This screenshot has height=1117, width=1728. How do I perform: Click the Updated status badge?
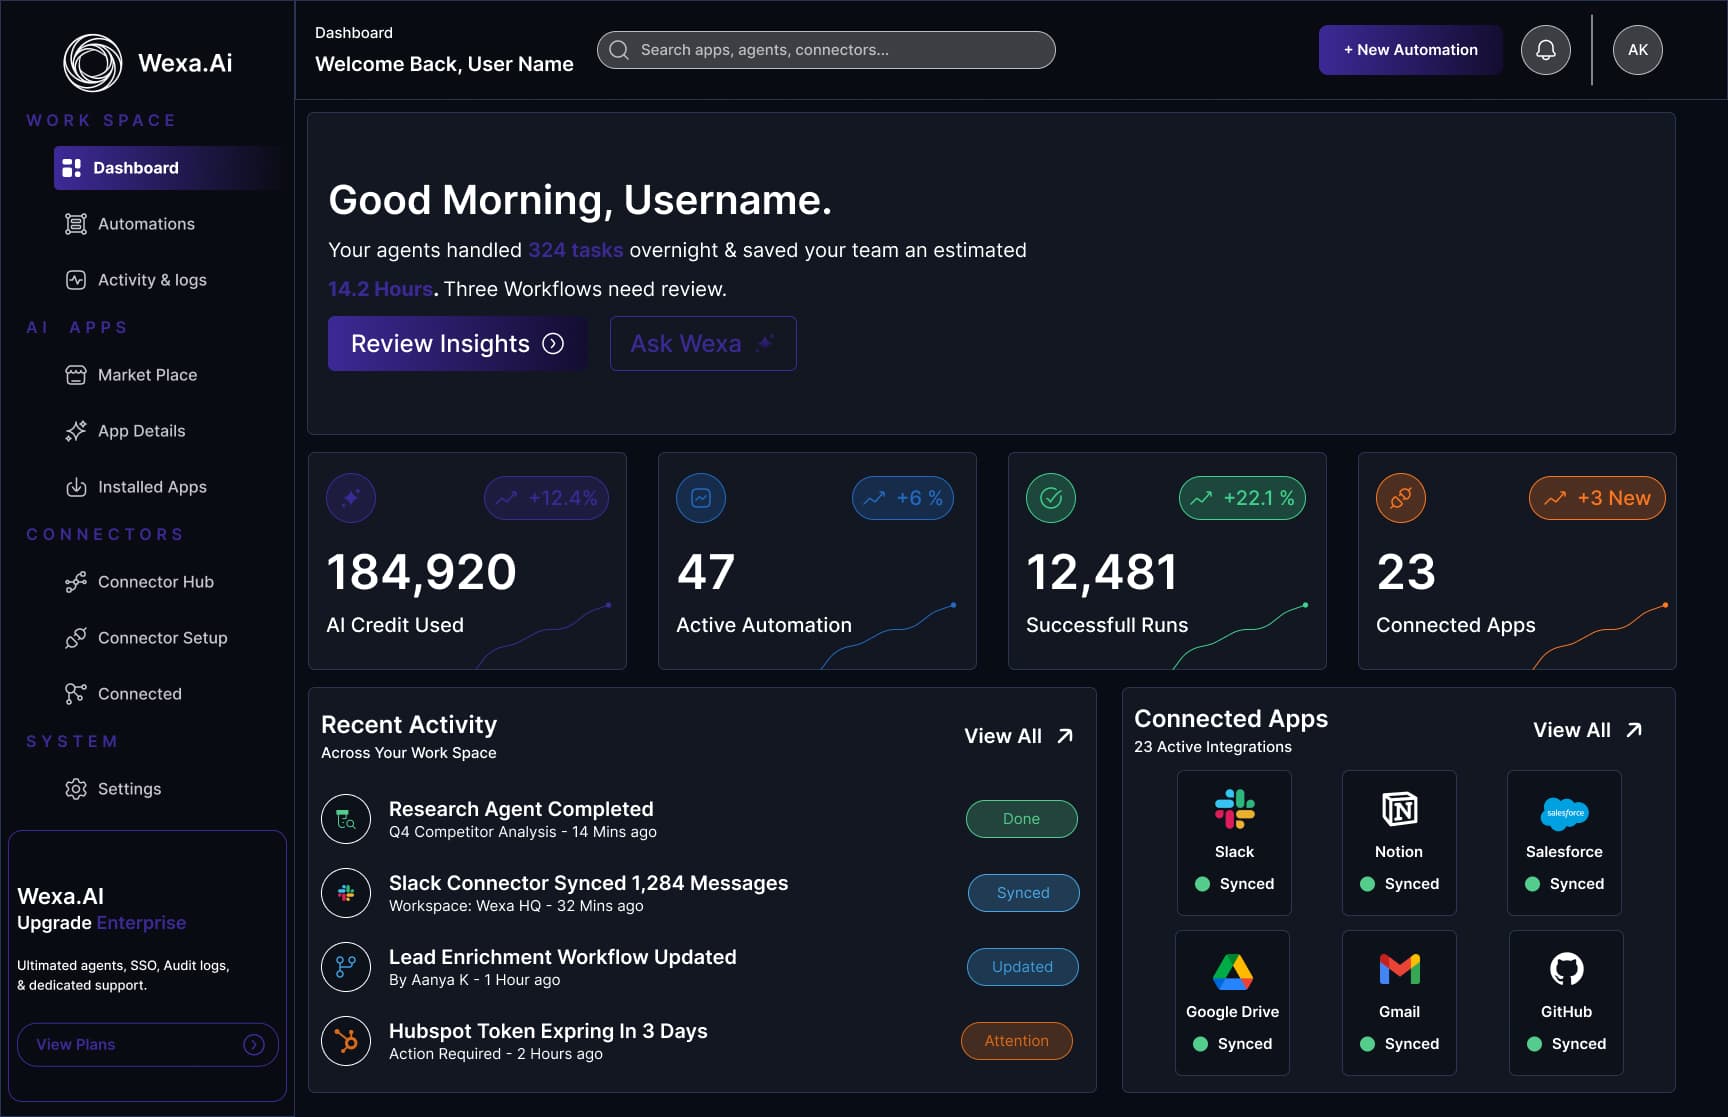click(1022, 967)
